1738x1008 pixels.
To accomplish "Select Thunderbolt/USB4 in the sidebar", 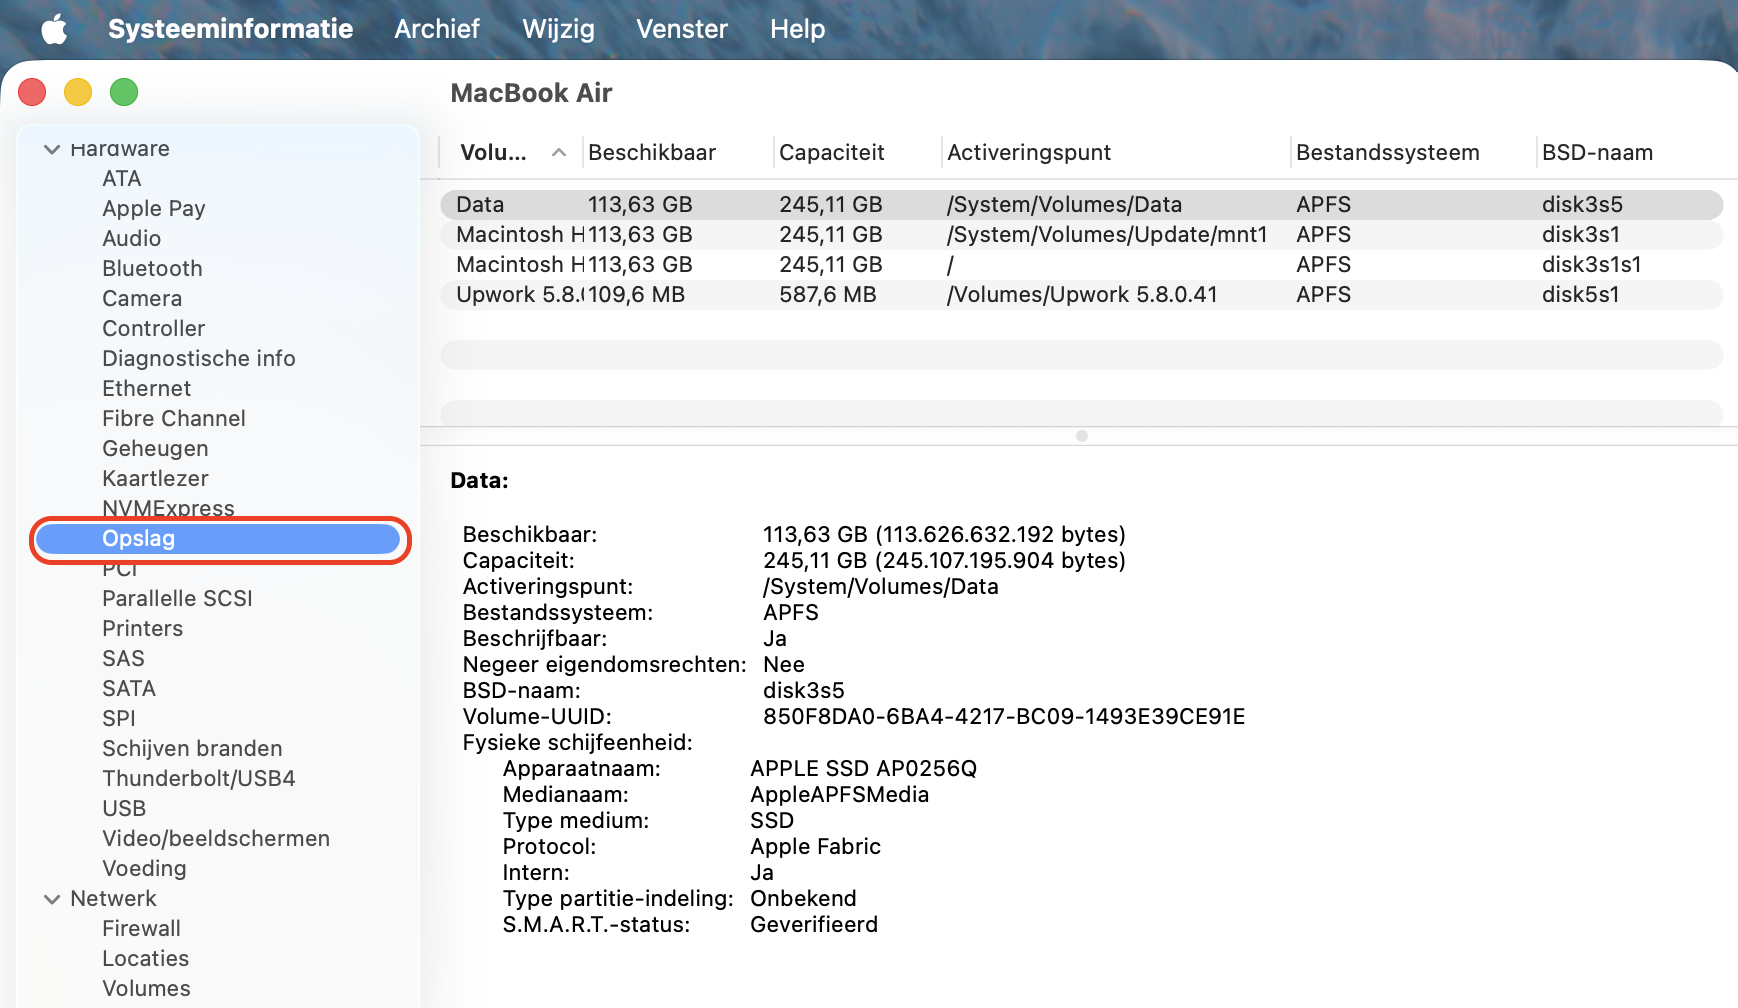I will 199,778.
